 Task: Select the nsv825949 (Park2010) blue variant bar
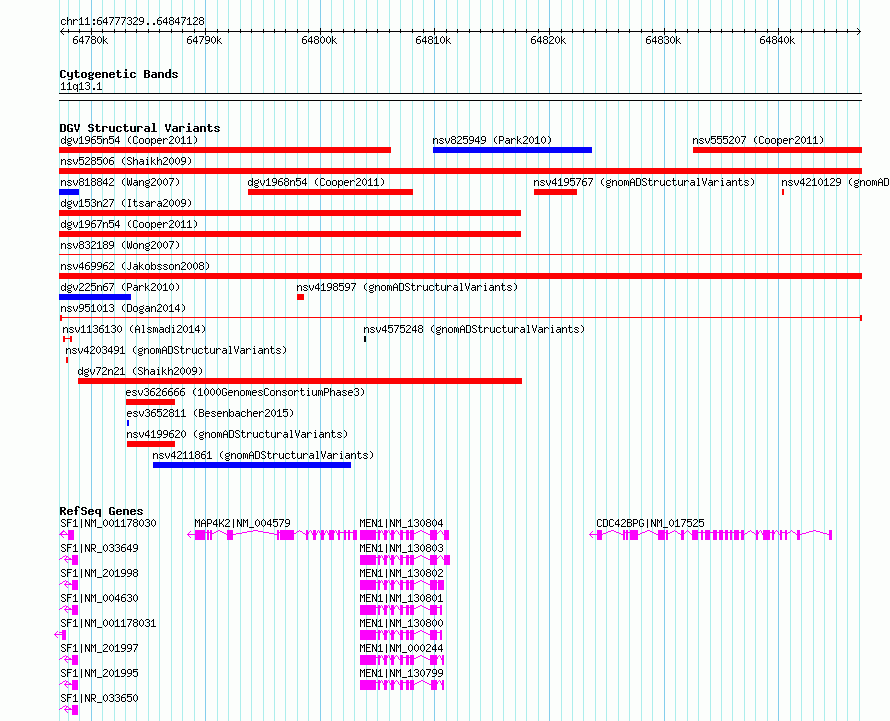click(512, 150)
